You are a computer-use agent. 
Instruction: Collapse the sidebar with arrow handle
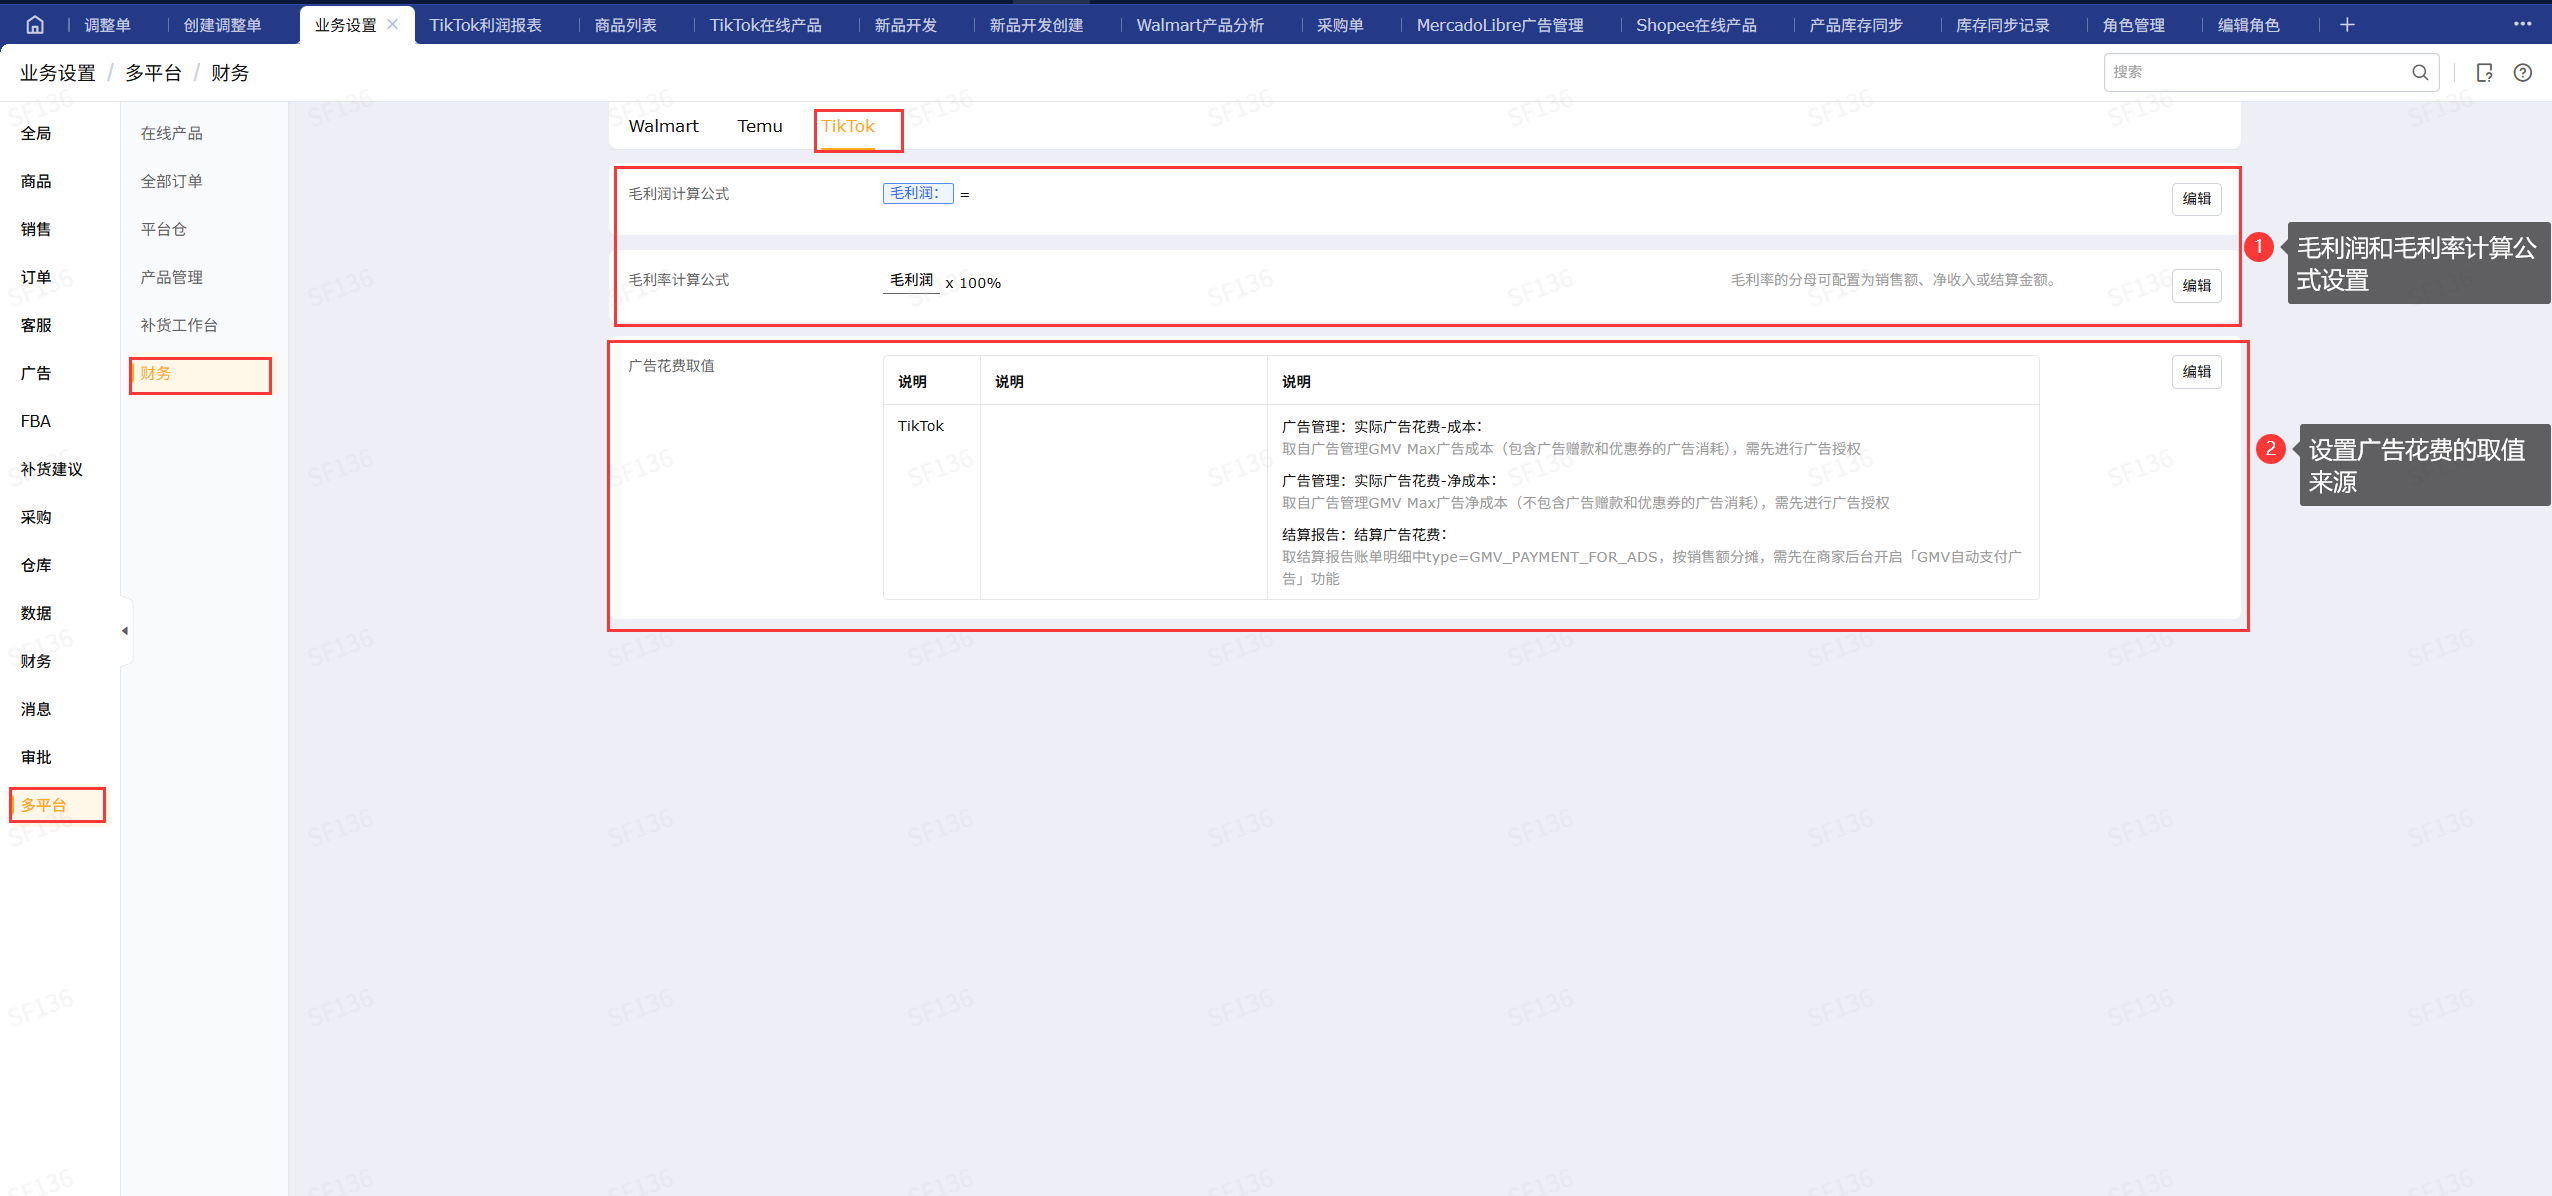point(125,631)
